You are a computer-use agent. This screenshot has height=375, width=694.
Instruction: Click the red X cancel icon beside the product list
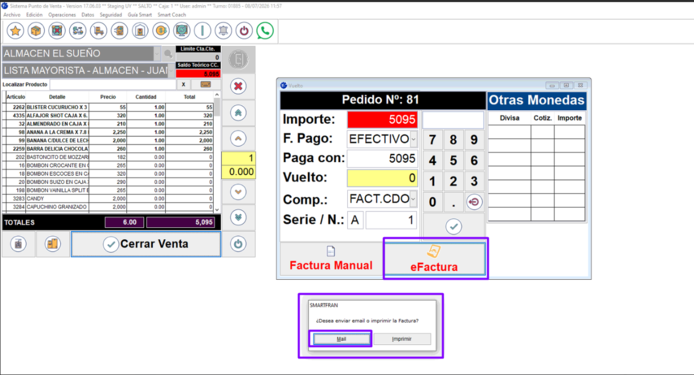pos(238,86)
